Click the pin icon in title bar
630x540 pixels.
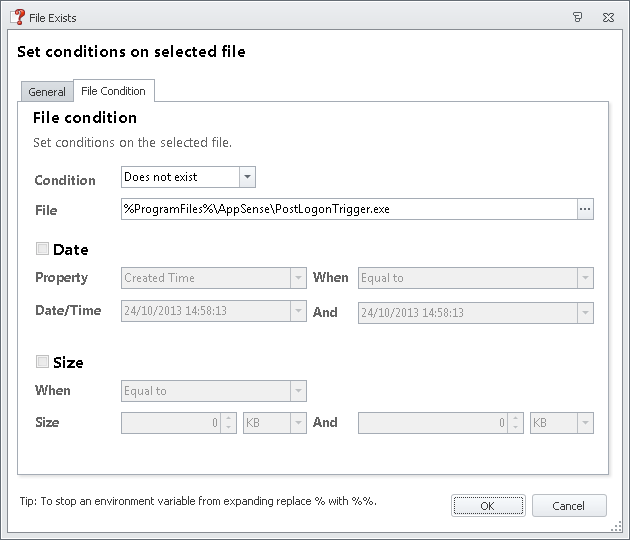coord(577,17)
